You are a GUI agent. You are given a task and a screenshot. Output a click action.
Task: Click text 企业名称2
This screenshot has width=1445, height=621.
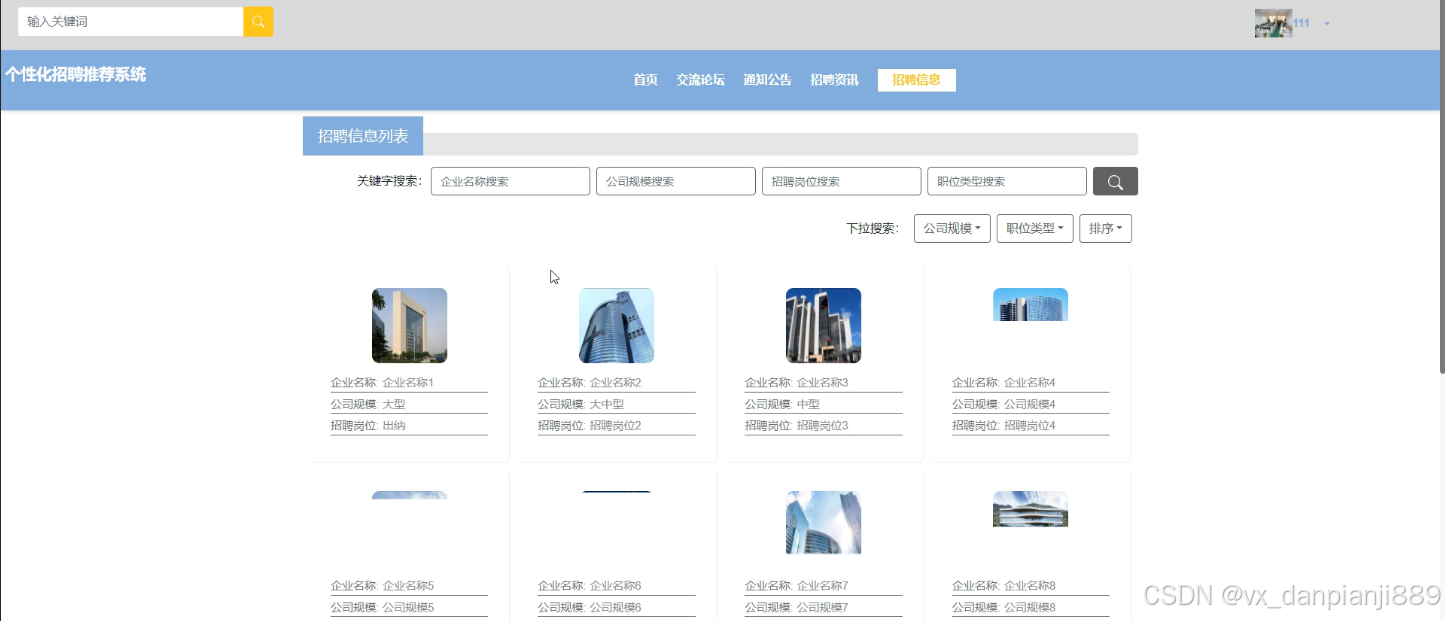(615, 383)
